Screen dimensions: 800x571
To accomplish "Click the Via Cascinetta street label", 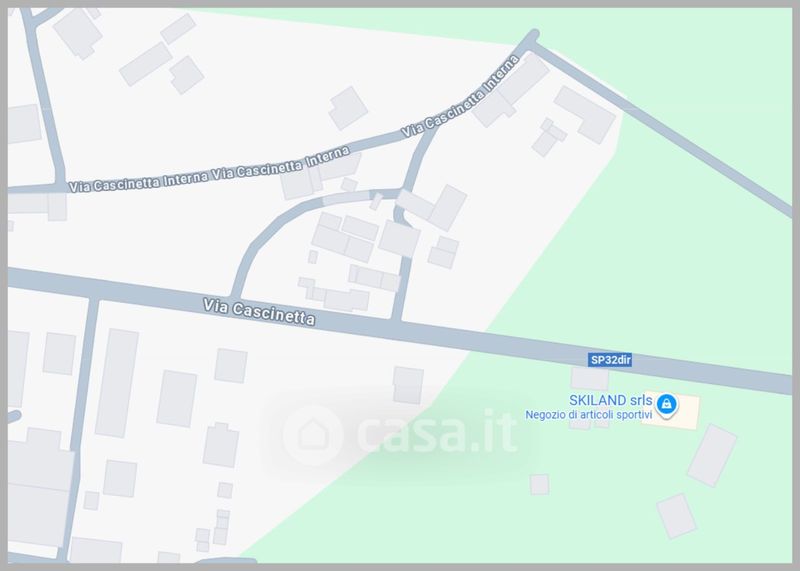I will (259, 312).
